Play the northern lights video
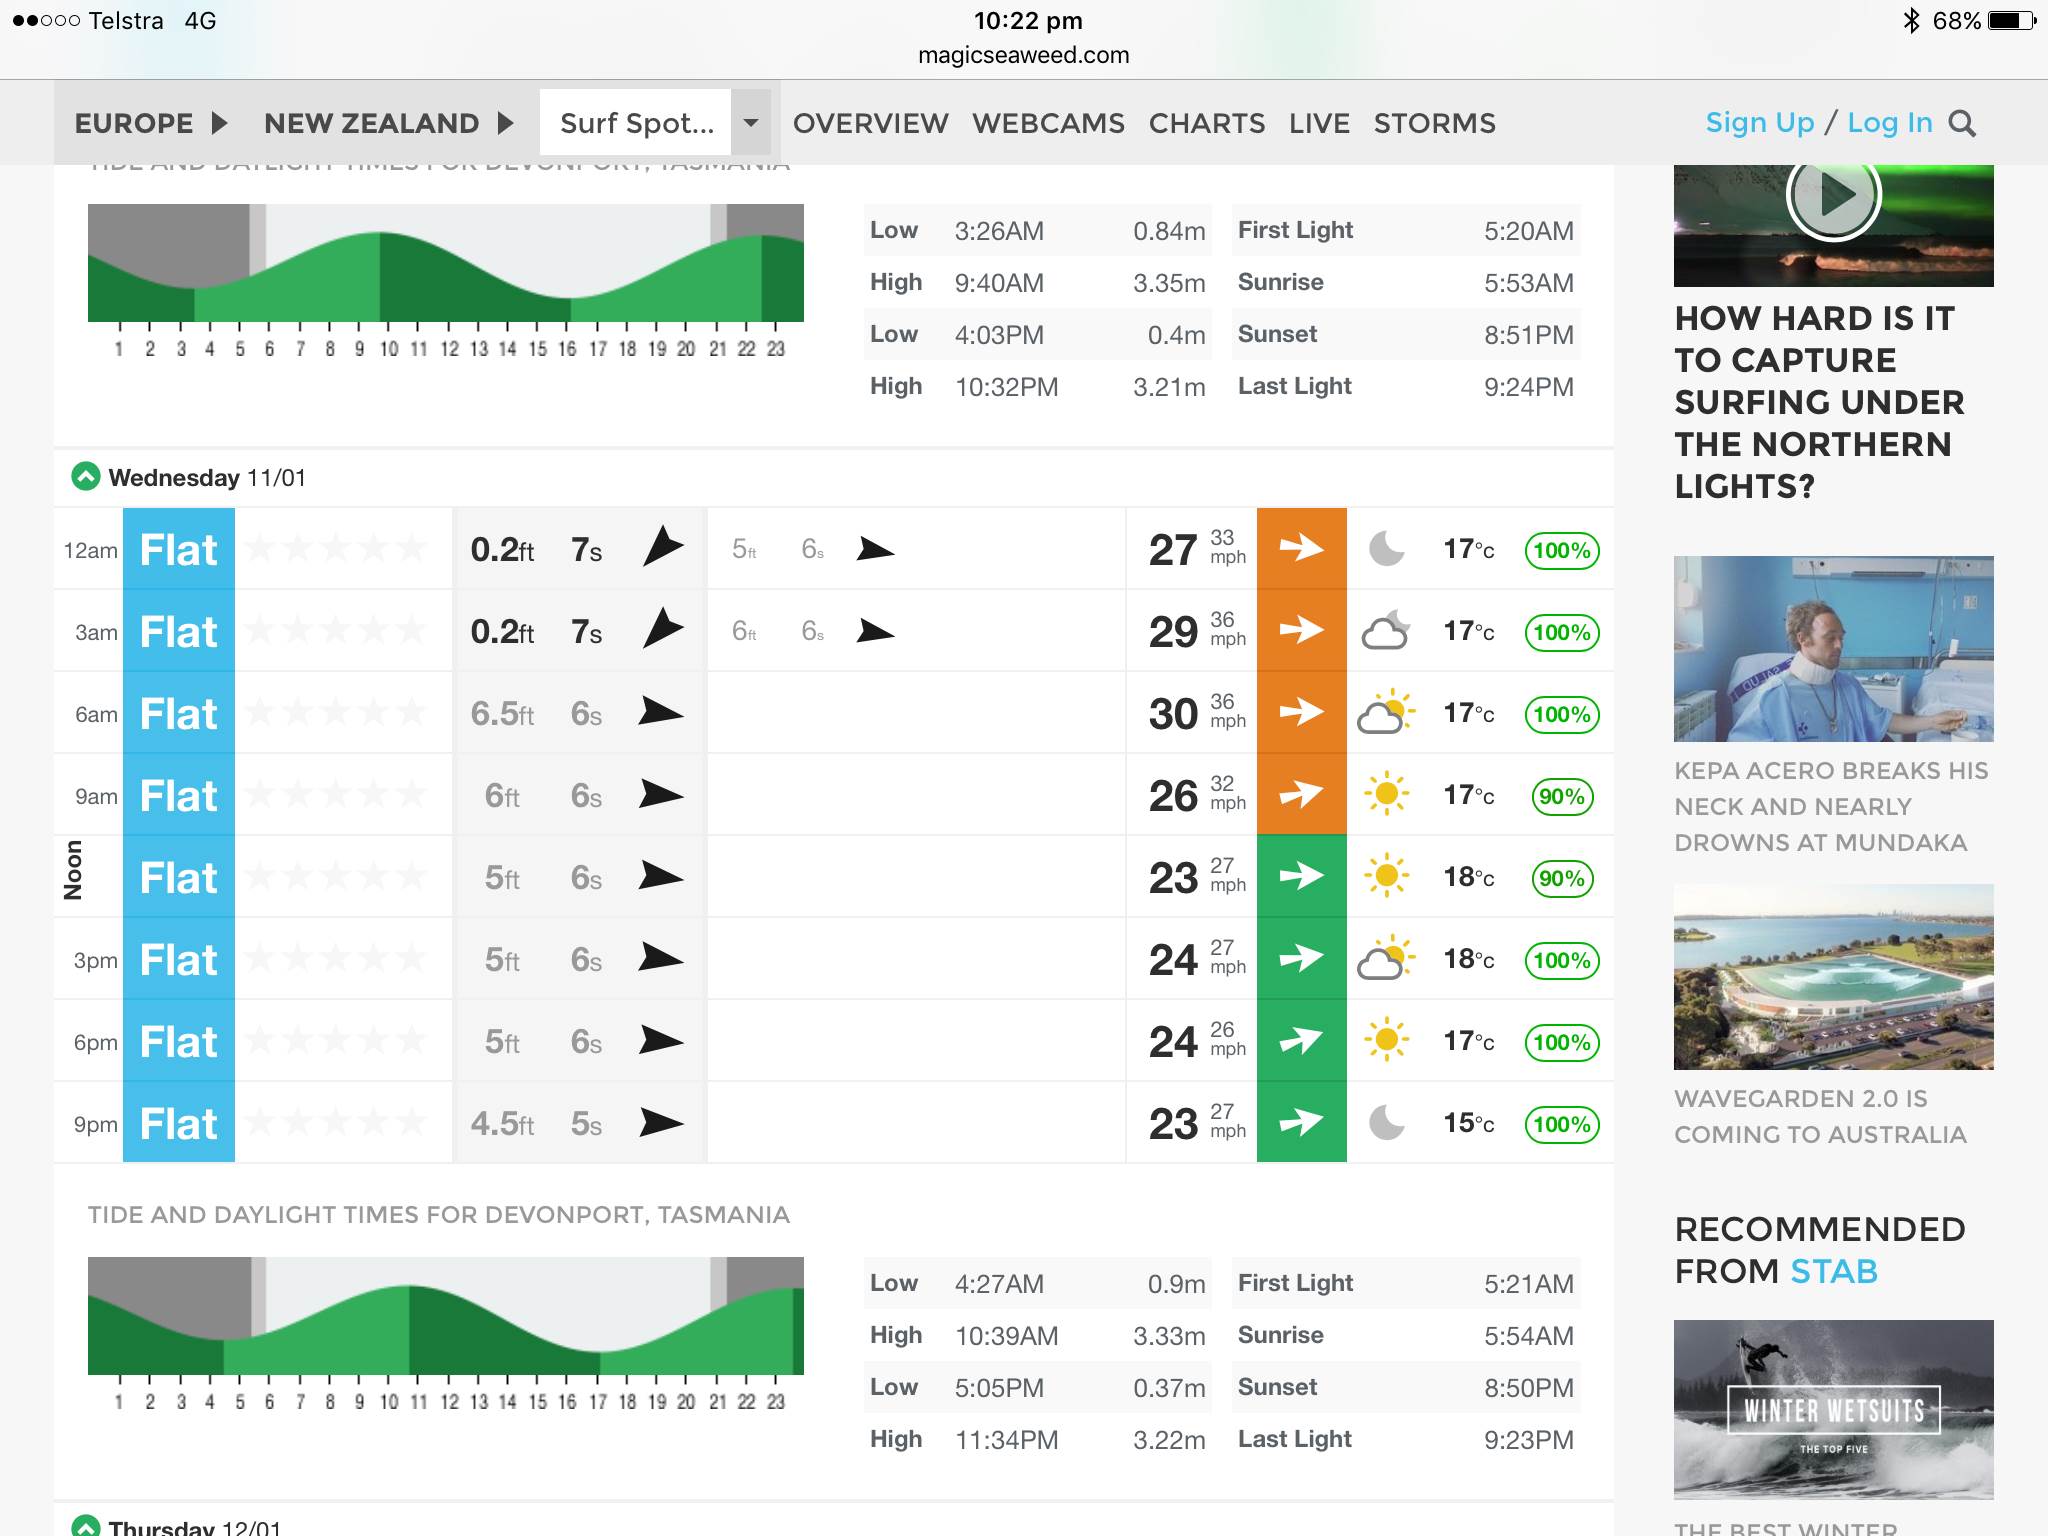The width and height of the screenshot is (2048, 1536). click(x=1833, y=197)
